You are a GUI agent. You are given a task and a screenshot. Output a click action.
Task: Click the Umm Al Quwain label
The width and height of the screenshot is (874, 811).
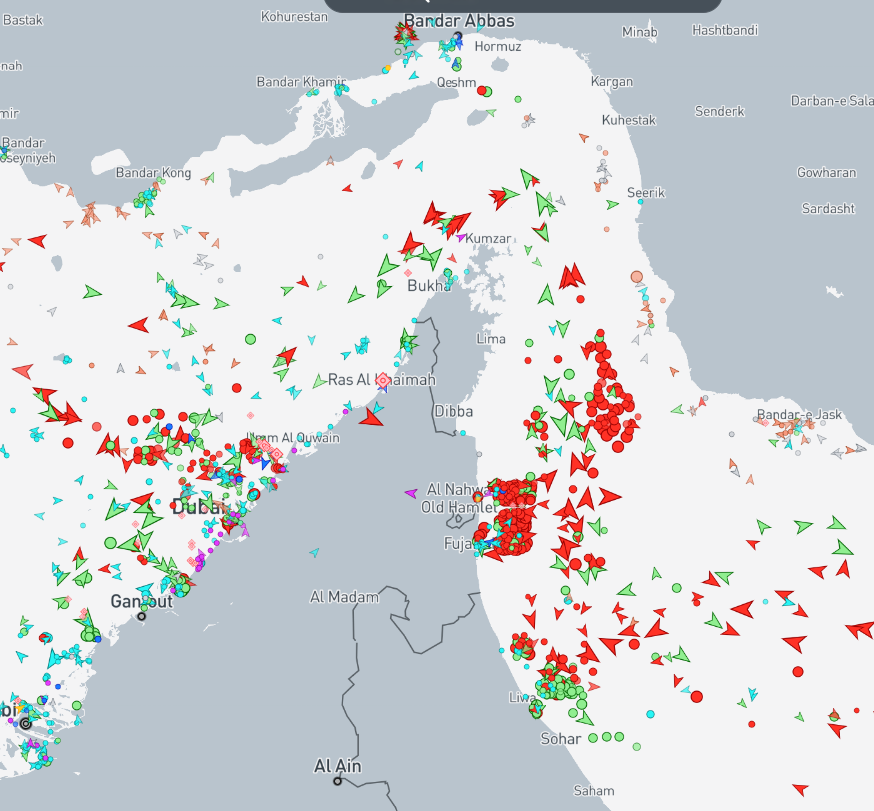pos(293,438)
